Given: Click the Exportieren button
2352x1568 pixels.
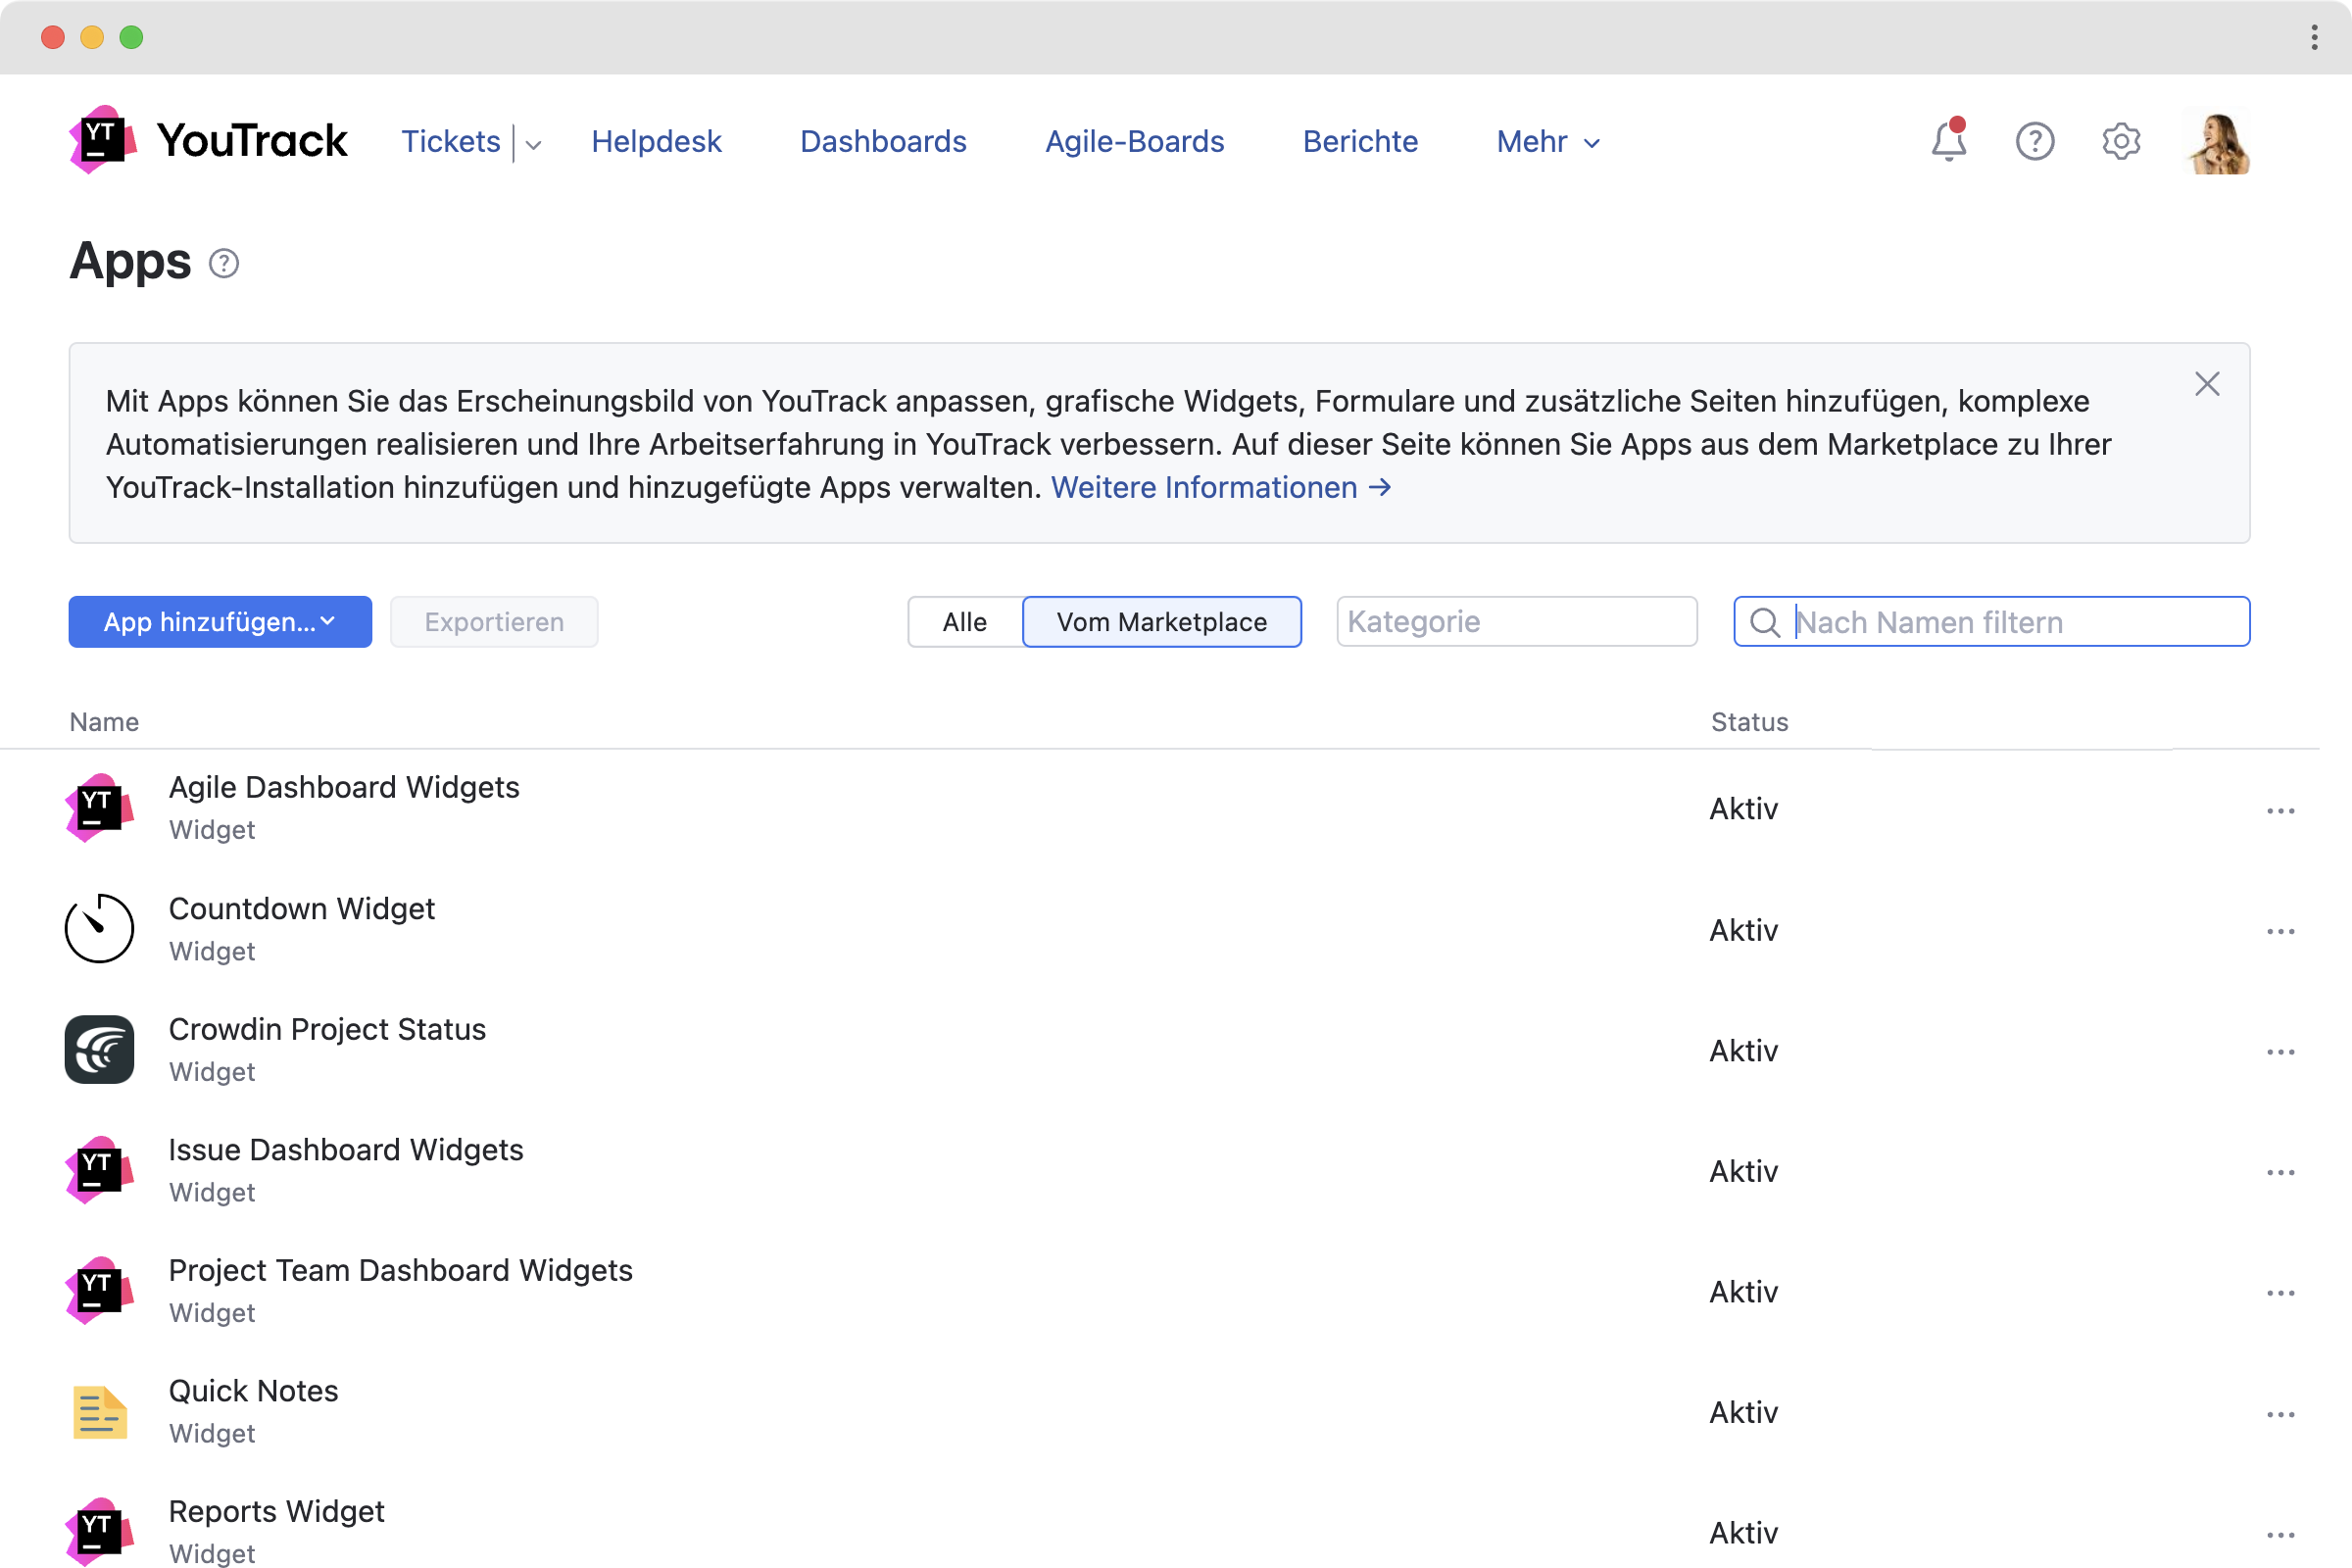Looking at the screenshot, I should point(494,622).
